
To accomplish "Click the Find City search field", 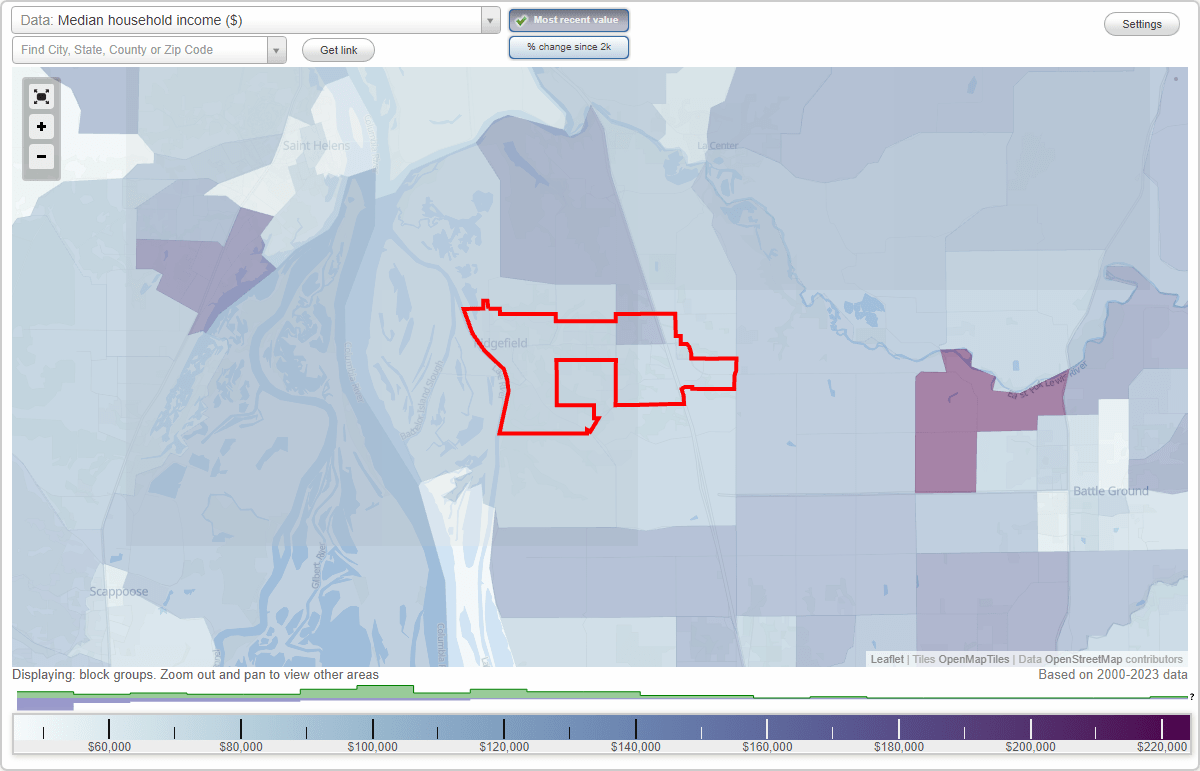I will 140,49.
